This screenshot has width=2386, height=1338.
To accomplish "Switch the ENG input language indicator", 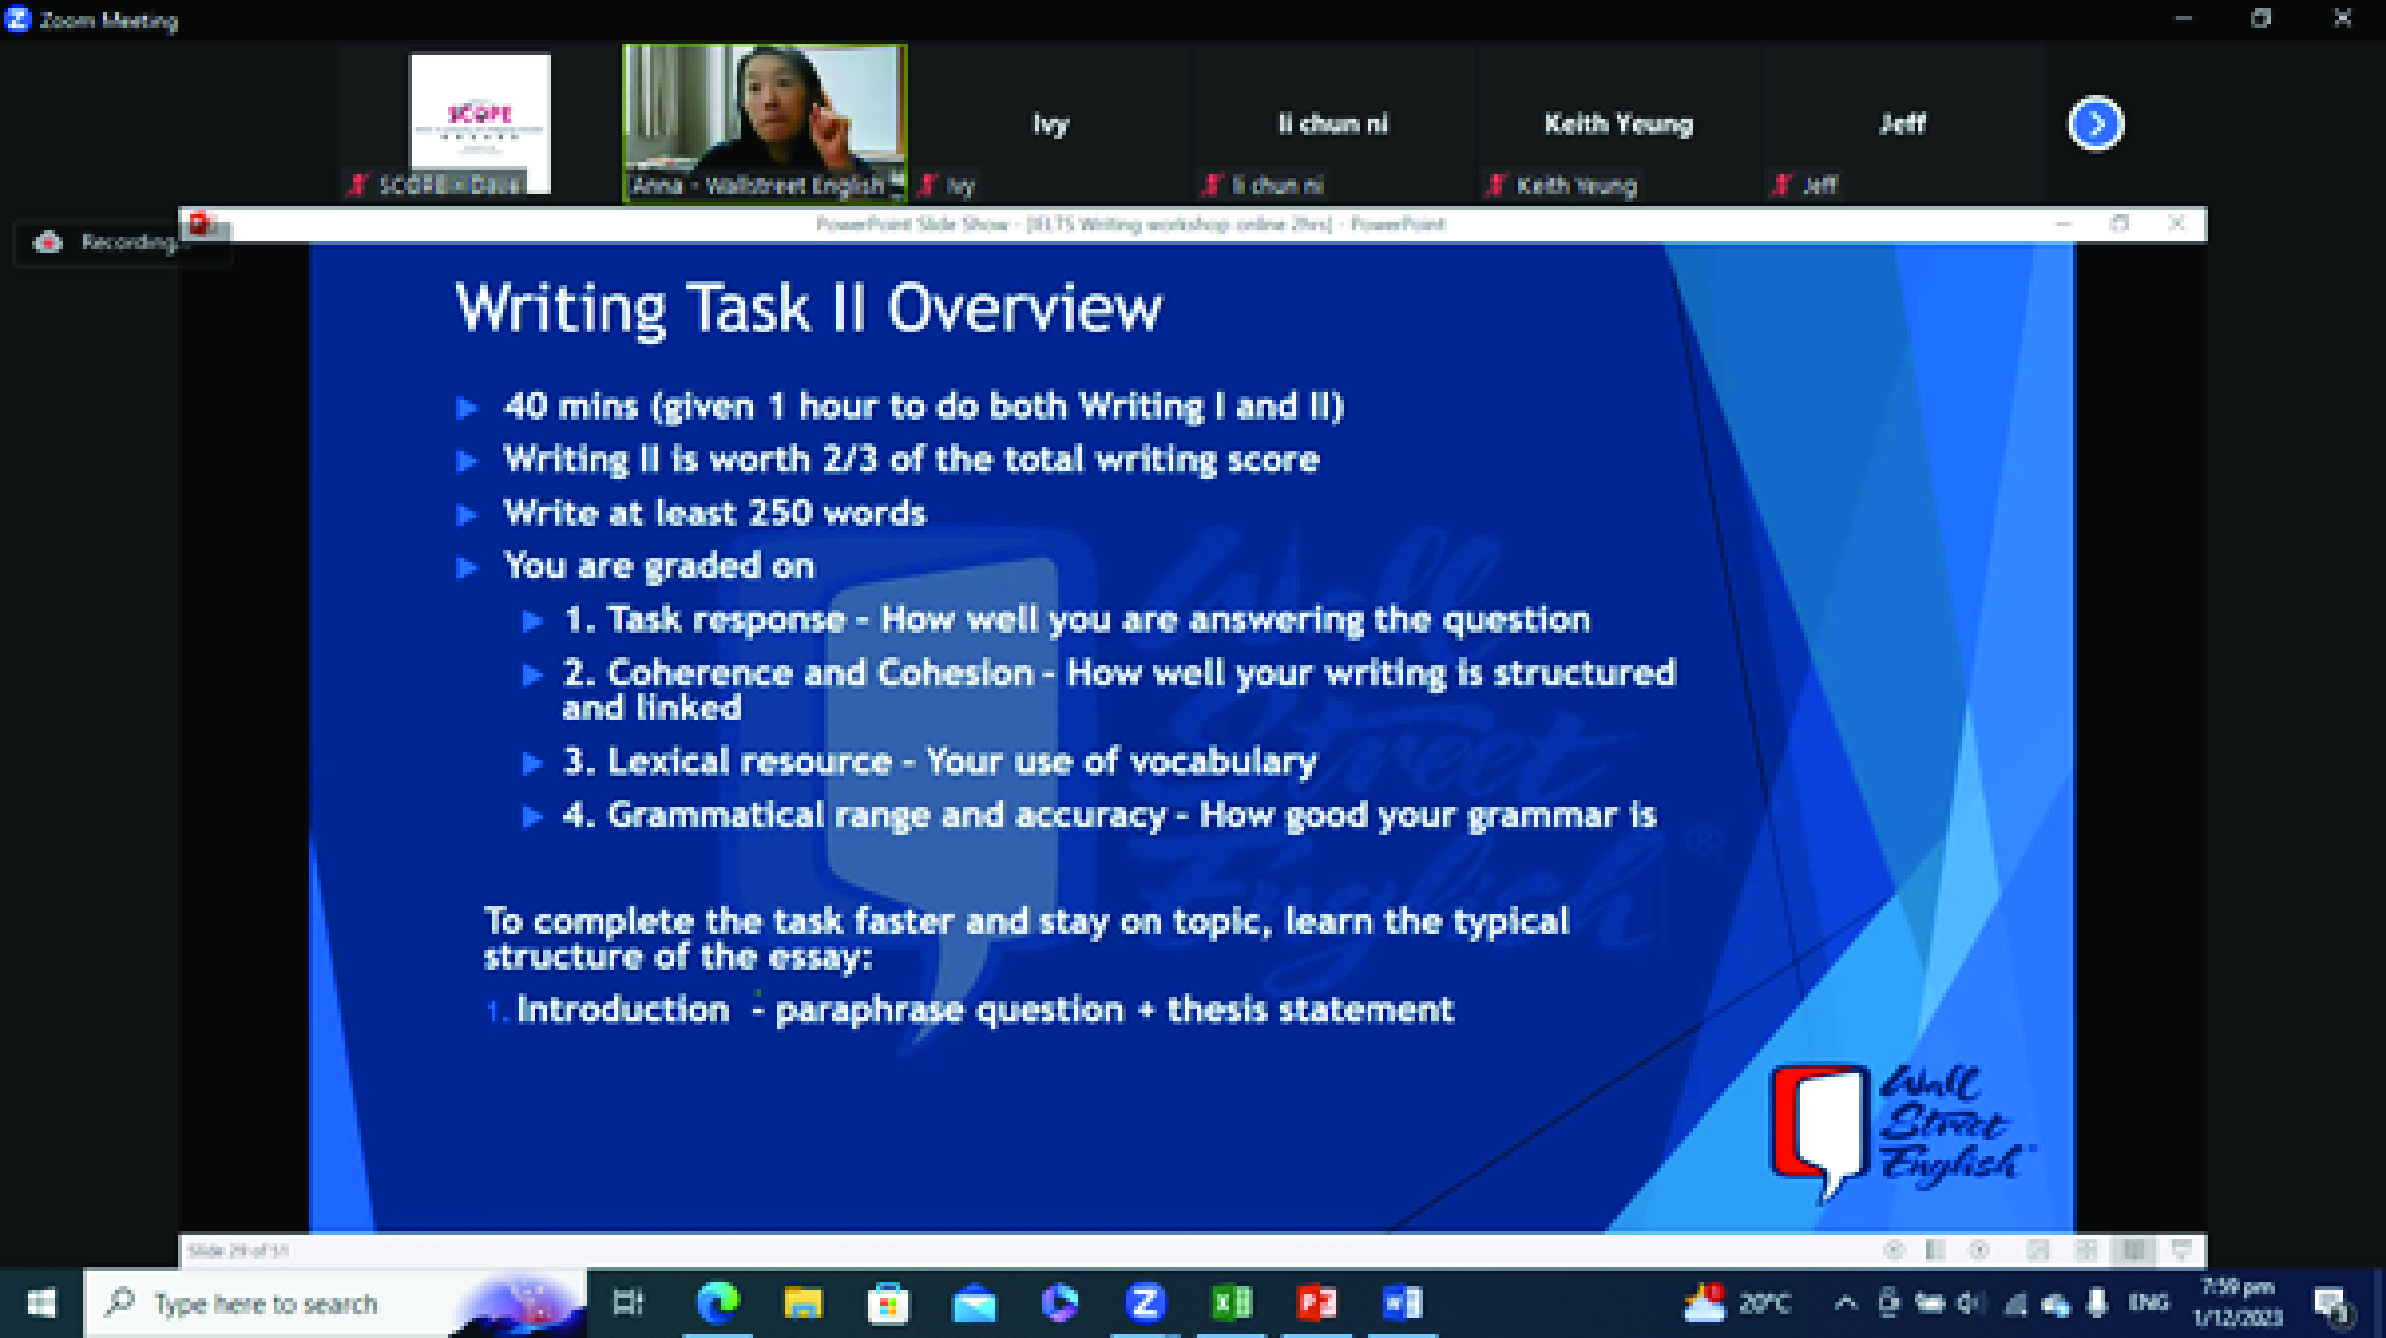I will click(2148, 1302).
